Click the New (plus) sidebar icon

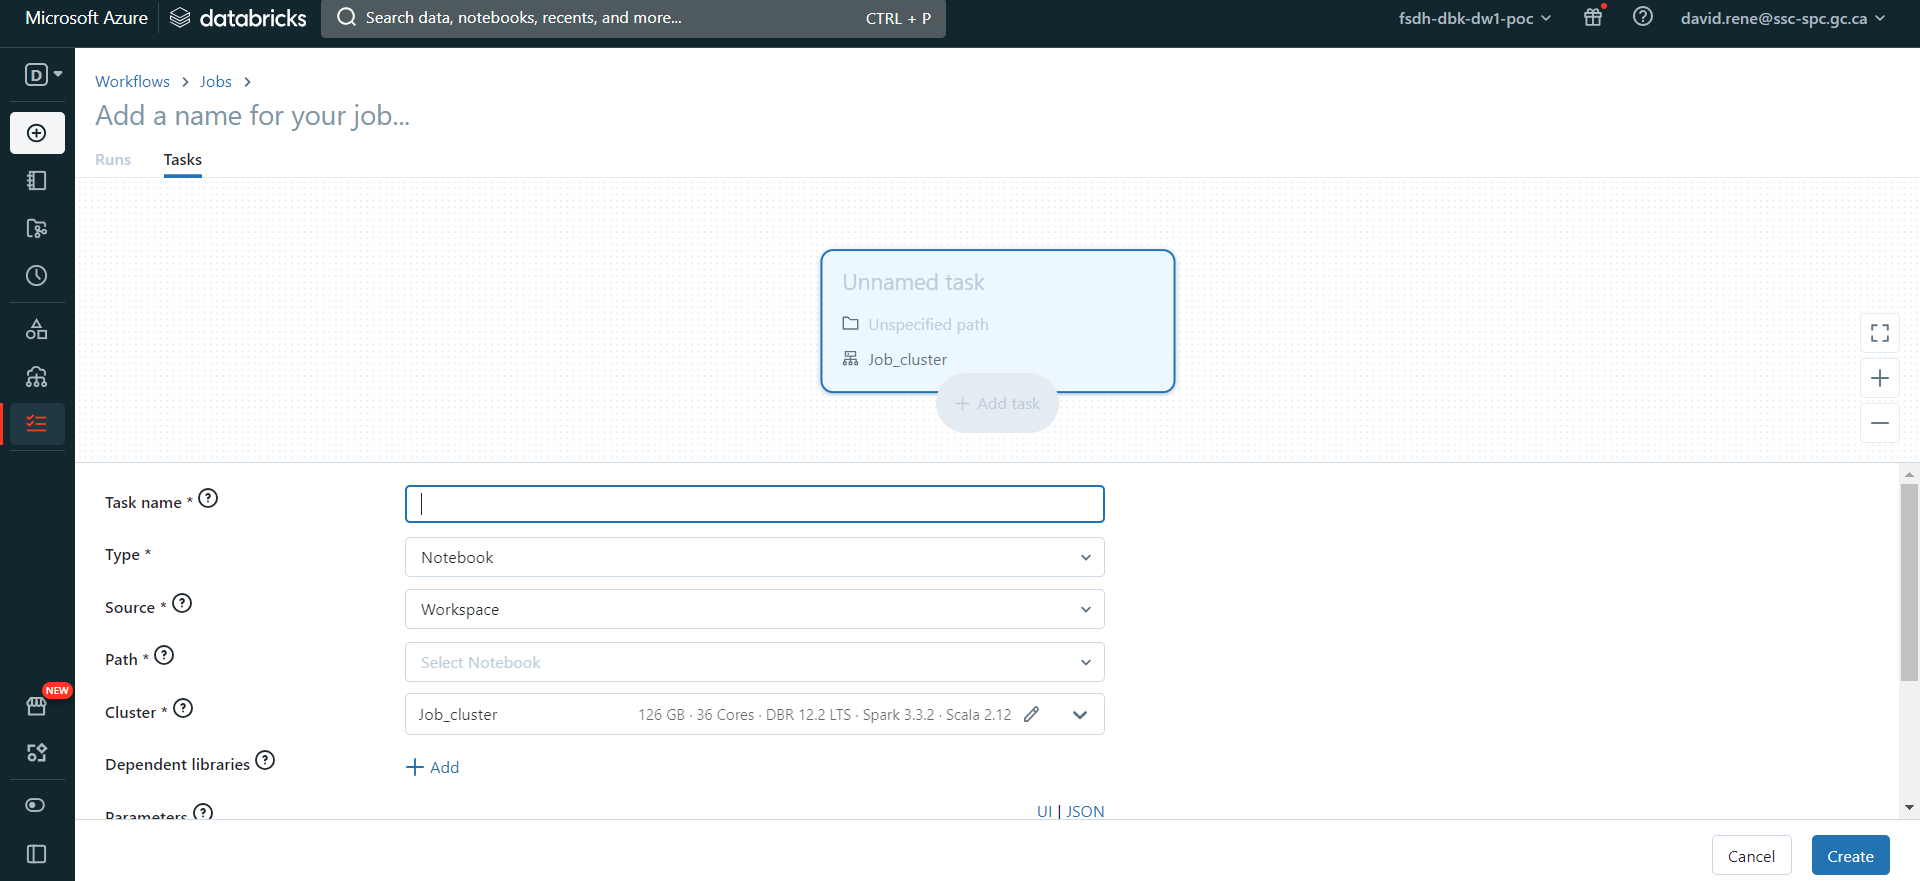pyautogui.click(x=37, y=133)
